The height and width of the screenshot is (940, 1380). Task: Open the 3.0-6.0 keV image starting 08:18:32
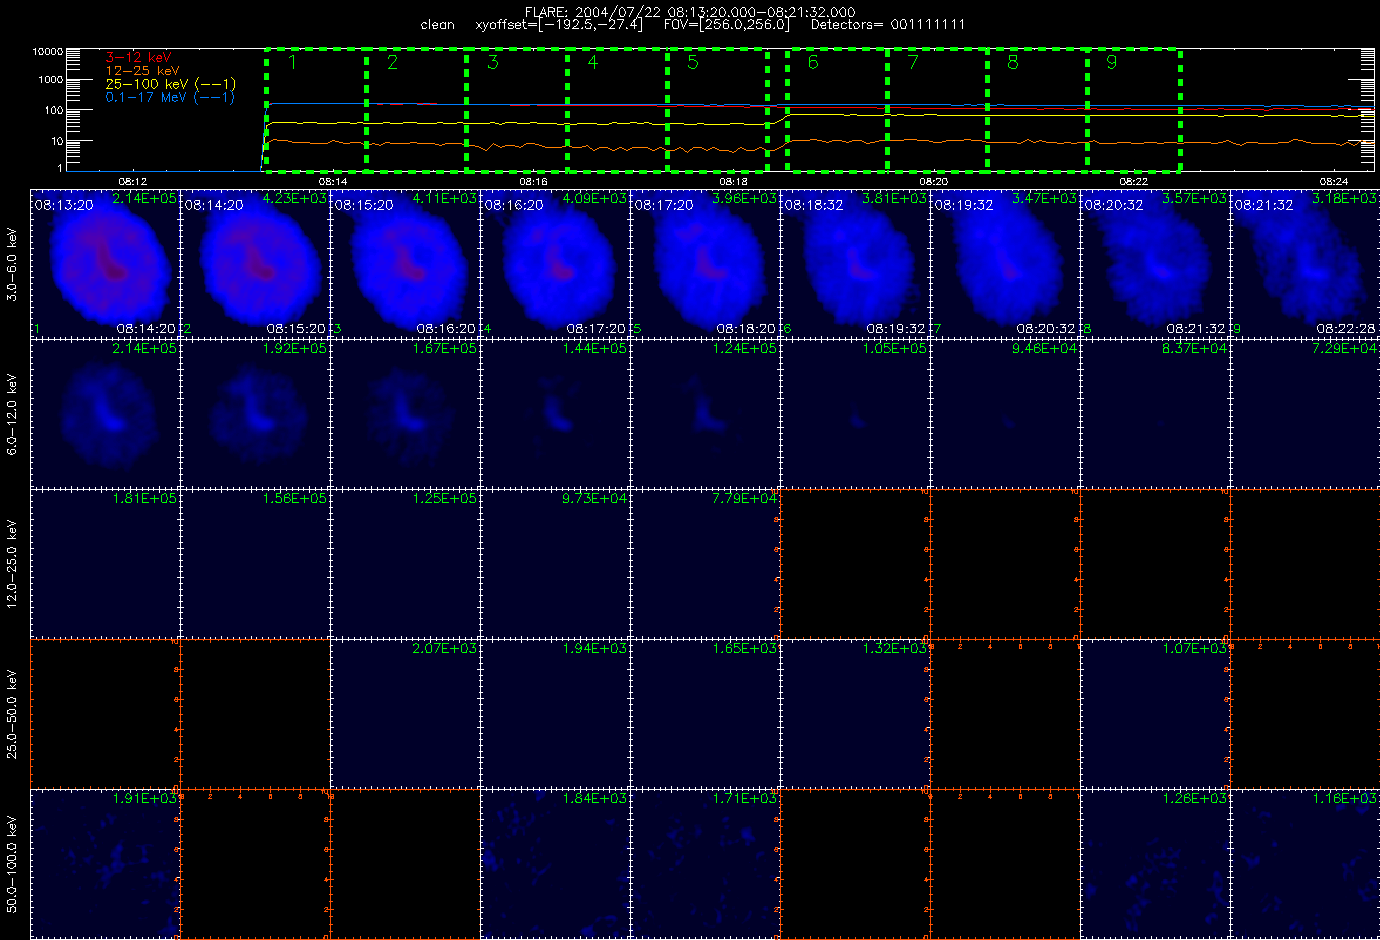tap(855, 264)
